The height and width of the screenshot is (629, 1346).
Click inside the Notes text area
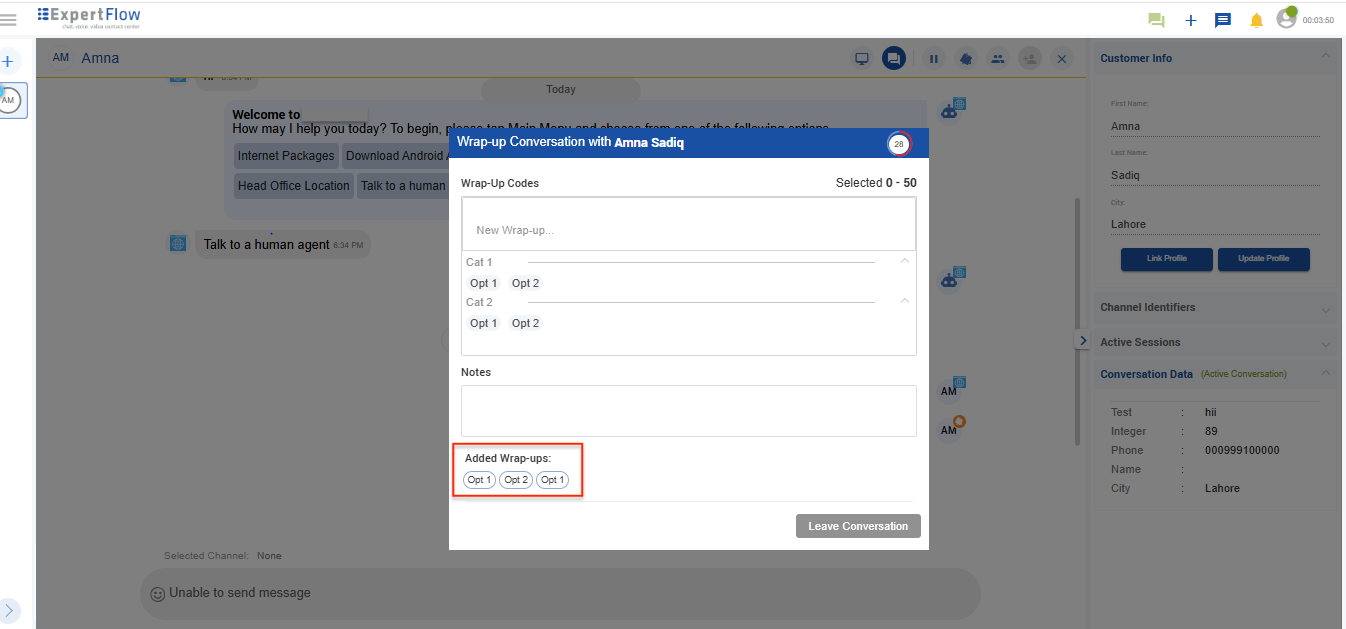tap(688, 411)
